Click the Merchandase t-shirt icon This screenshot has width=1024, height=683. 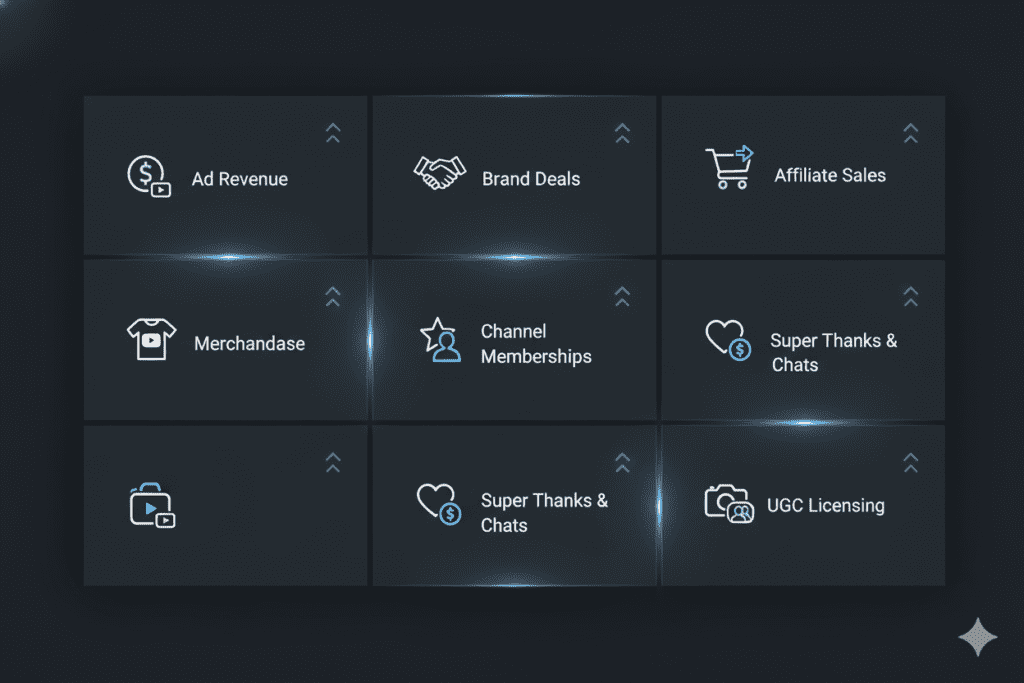coord(151,339)
